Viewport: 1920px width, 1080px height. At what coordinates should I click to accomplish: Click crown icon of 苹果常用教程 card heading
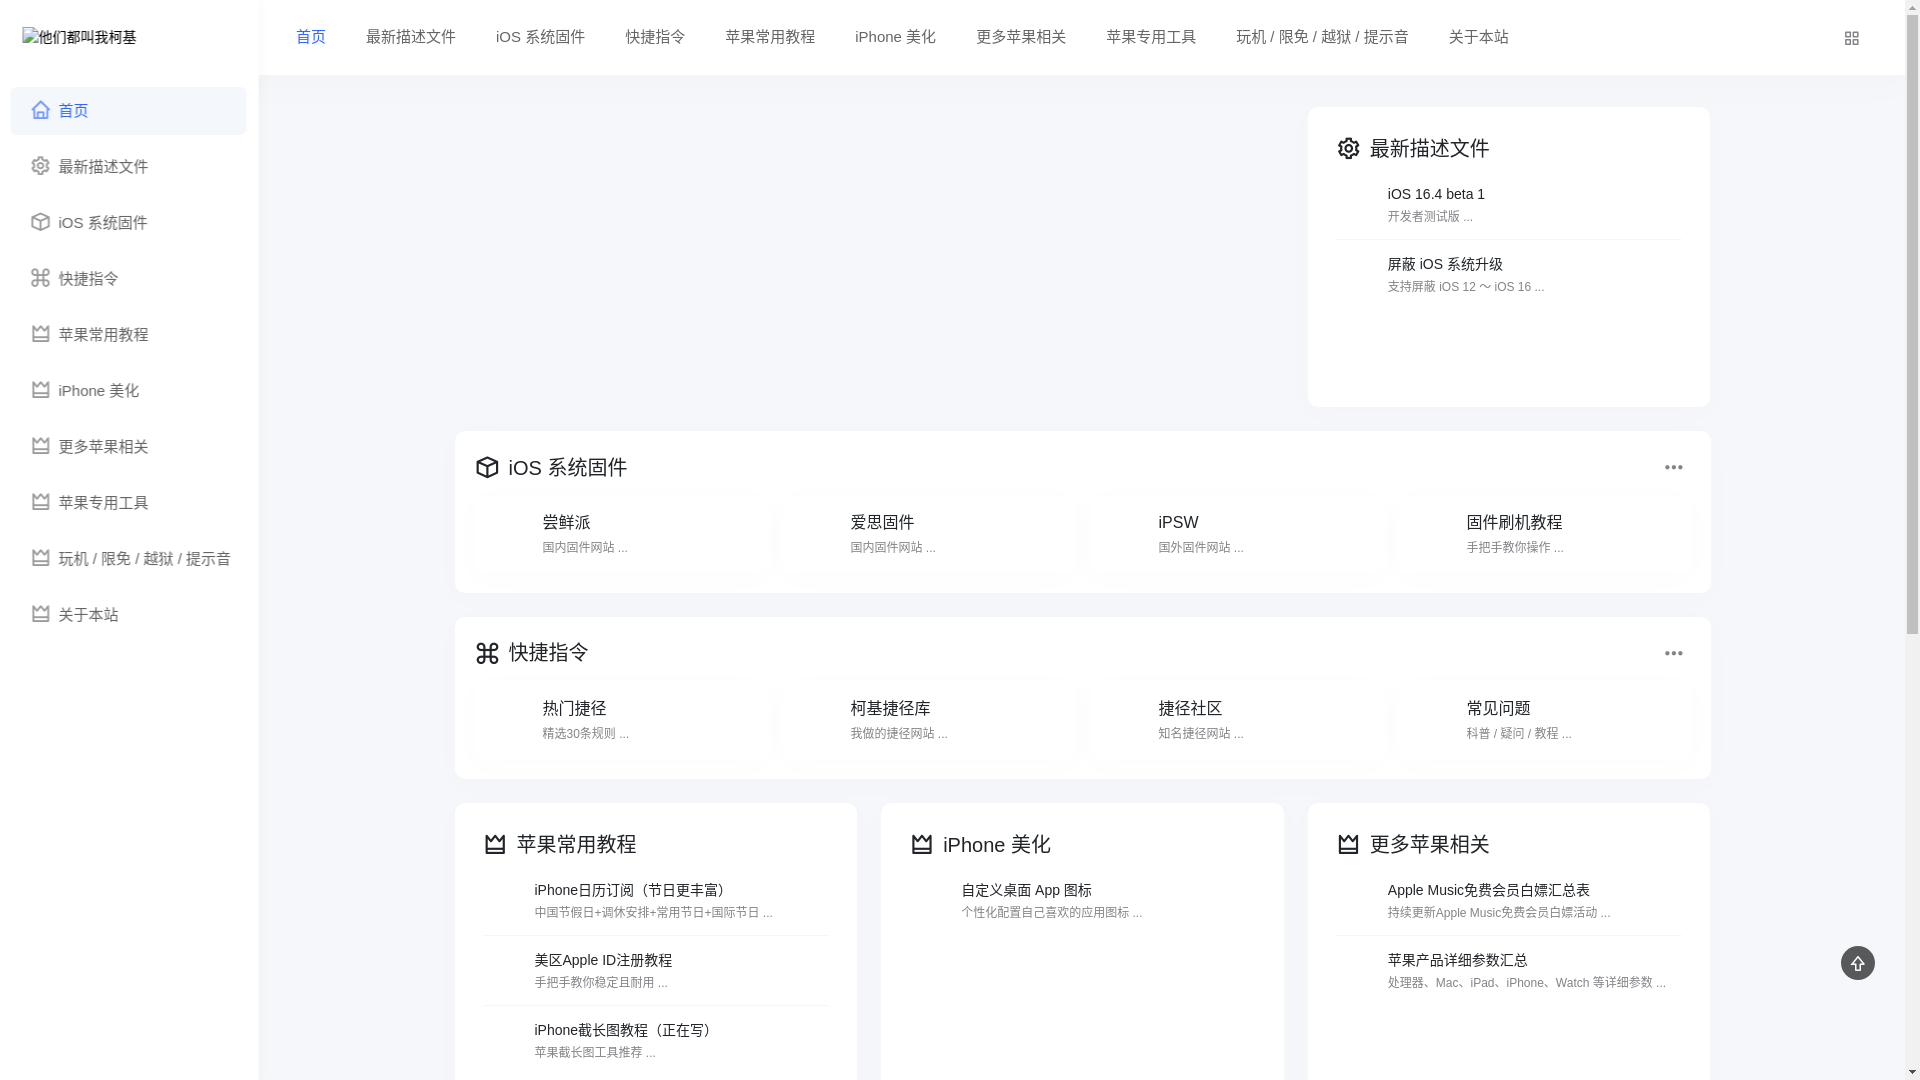pos(495,844)
